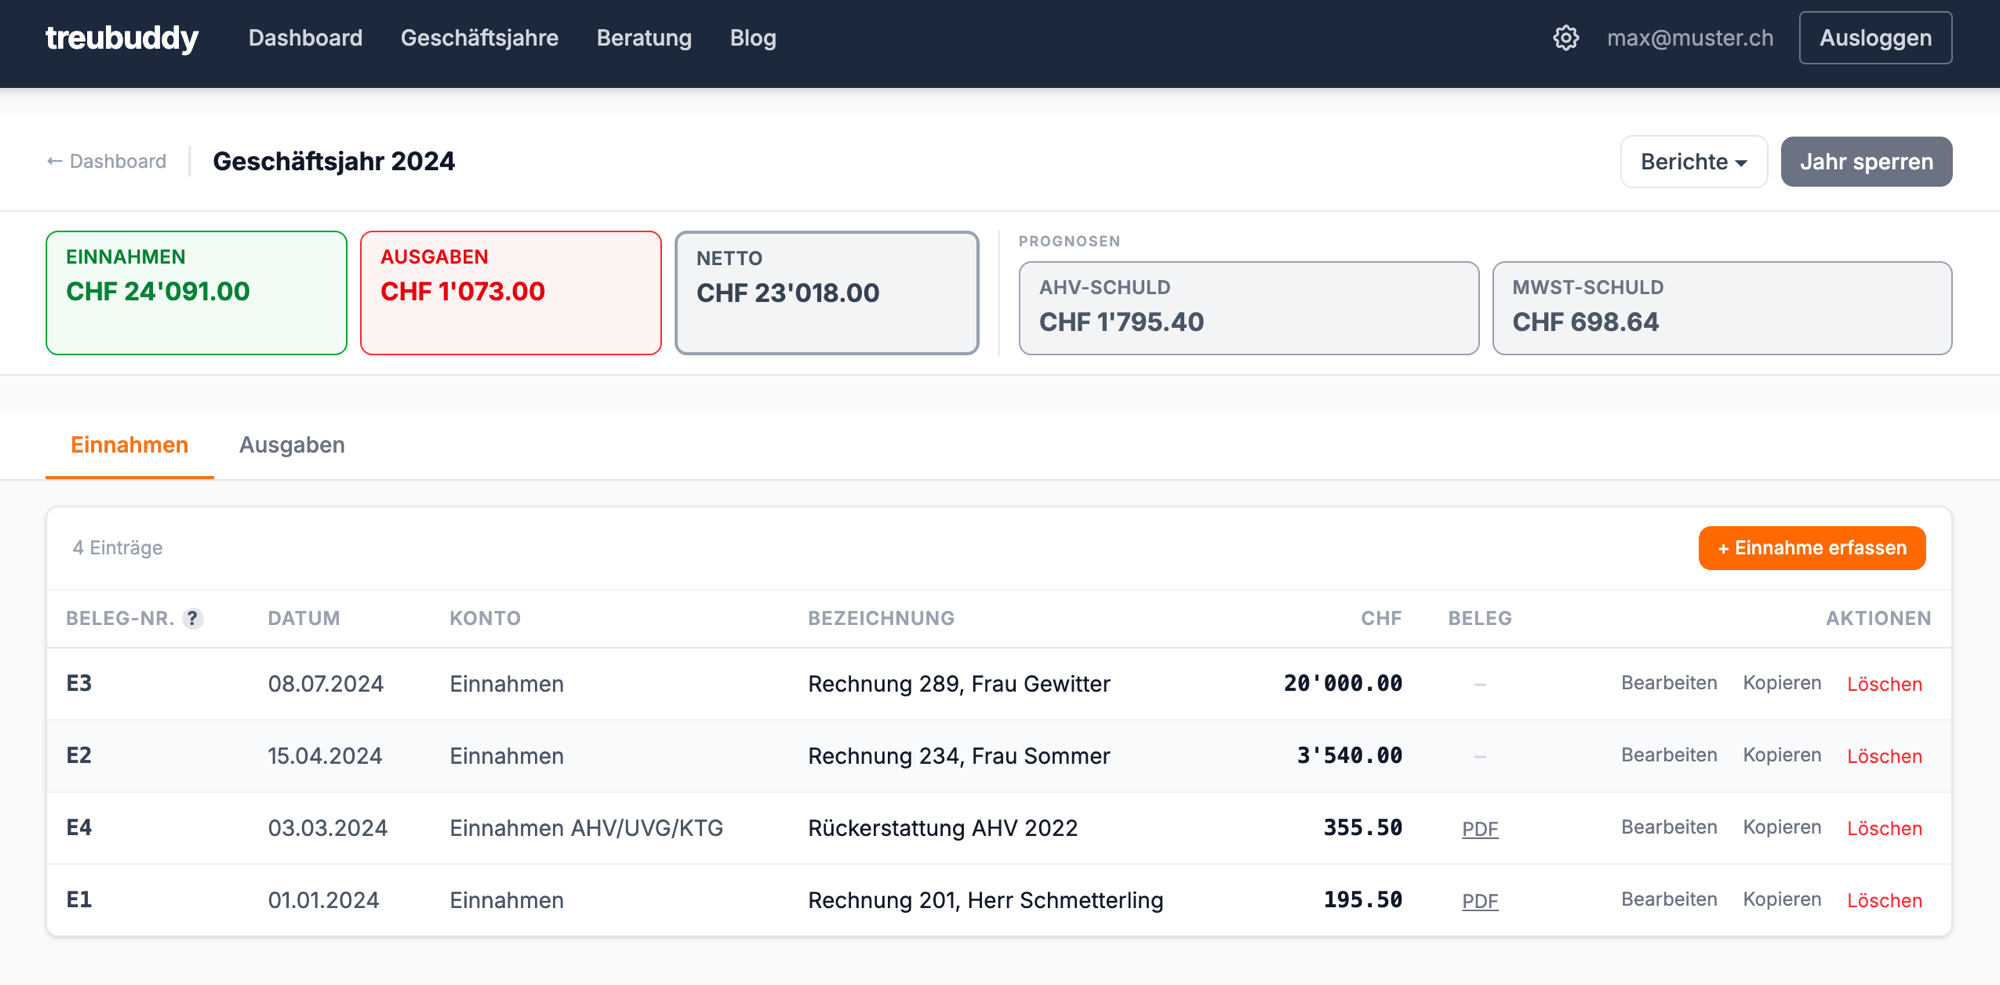2000x985 pixels.
Task: Open the PDF receipt for entry E1
Action: click(1480, 901)
